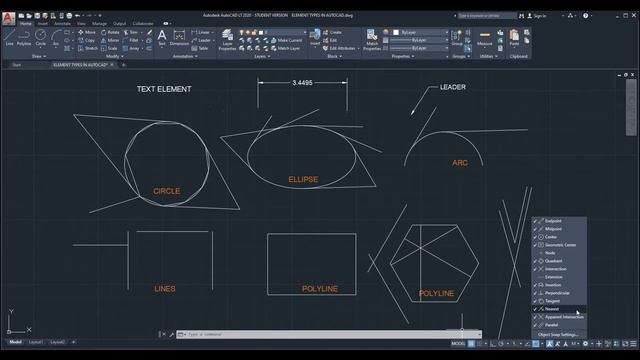Open the ByLayer lineweight dropdown
Image resolution: width=640 pixels, height=360 pixels.
pos(419,40)
